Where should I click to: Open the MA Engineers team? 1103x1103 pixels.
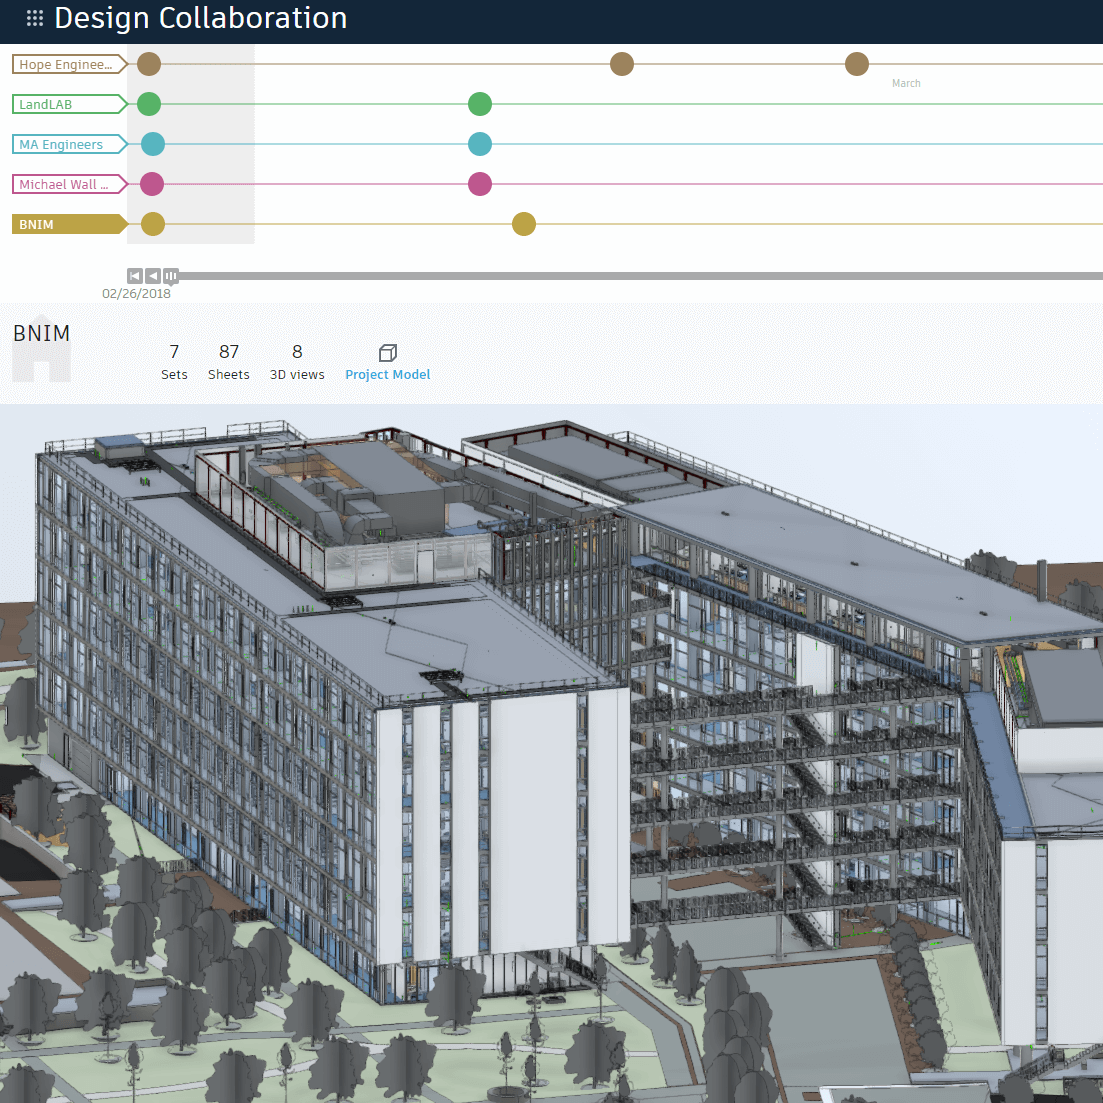pos(63,143)
